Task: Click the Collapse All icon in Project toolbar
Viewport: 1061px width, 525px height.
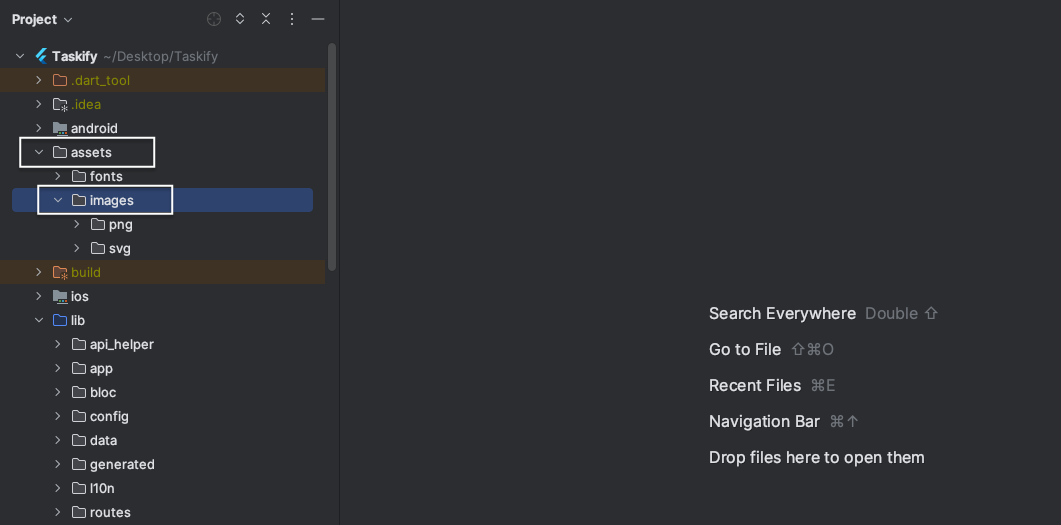Action: [x=266, y=19]
